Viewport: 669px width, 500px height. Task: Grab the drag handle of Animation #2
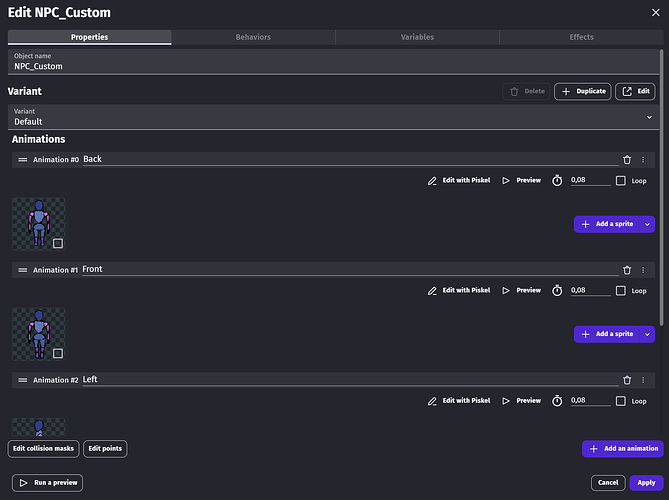23,380
